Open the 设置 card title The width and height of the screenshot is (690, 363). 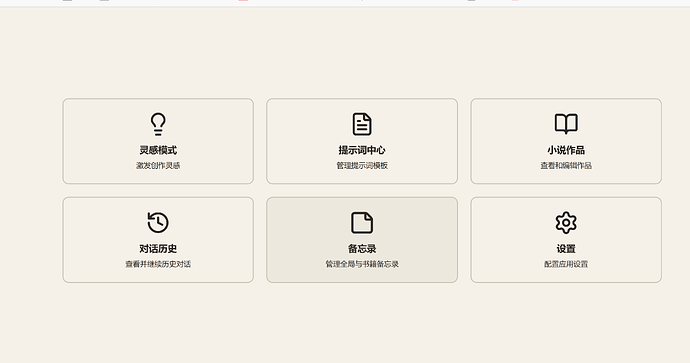pos(566,249)
